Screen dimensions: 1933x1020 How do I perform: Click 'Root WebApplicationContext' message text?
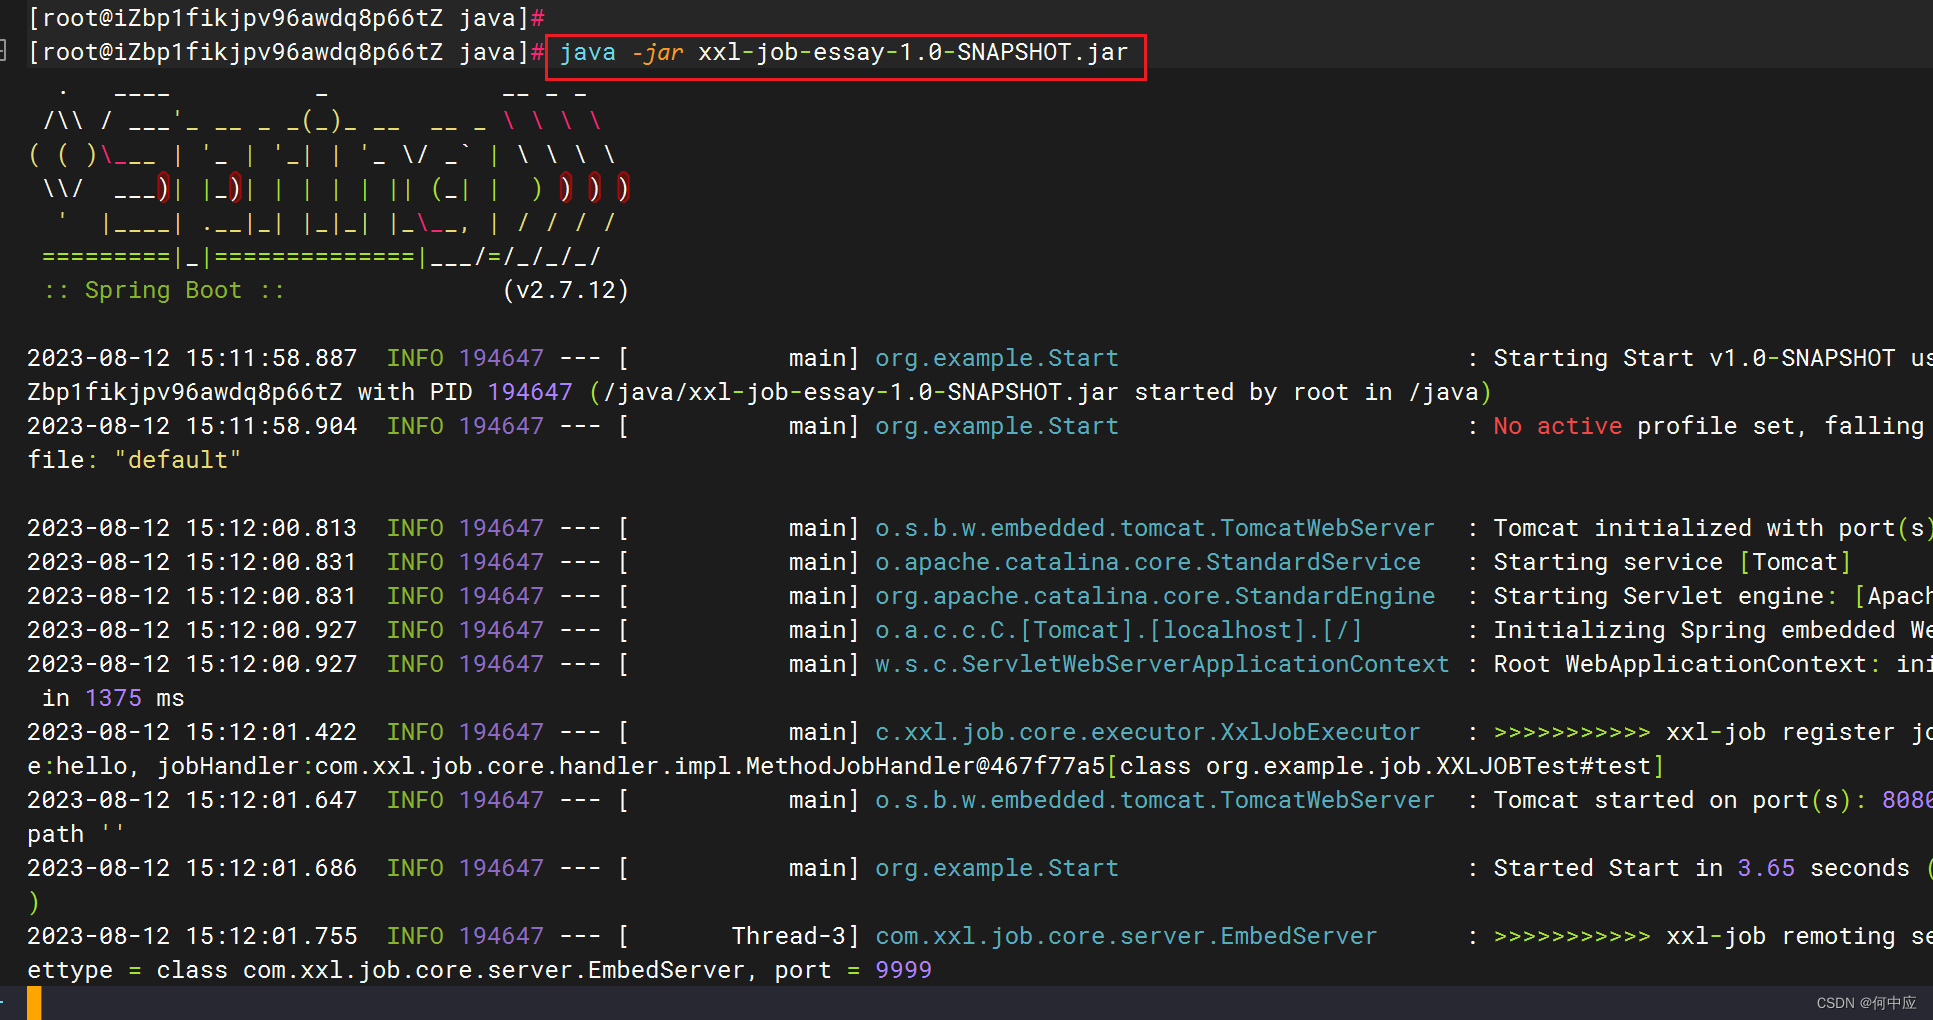click(x=1680, y=664)
